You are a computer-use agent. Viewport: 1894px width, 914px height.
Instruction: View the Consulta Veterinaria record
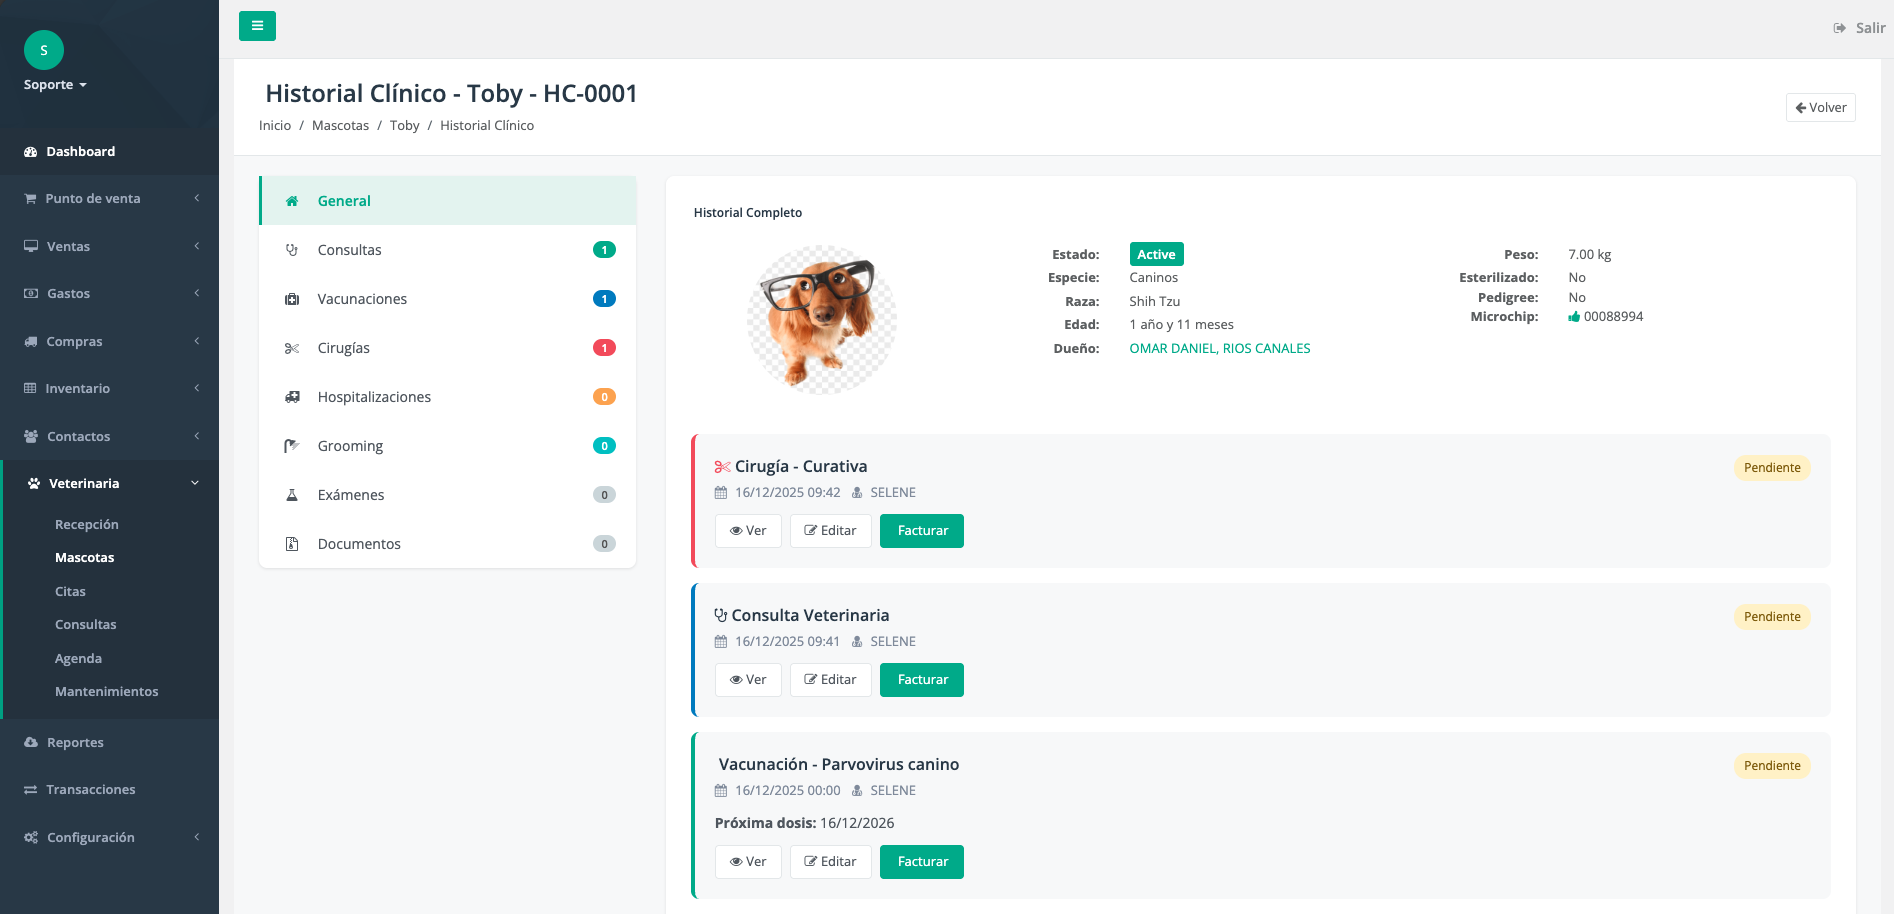coord(748,680)
